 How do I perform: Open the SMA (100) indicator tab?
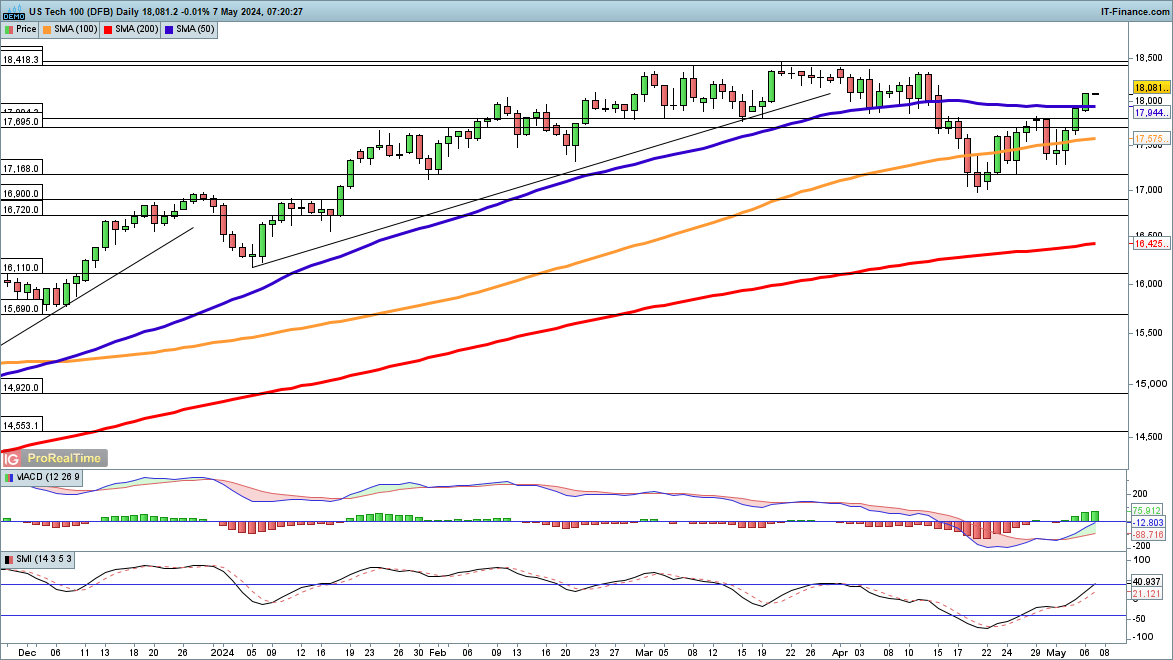pyautogui.click(x=70, y=29)
